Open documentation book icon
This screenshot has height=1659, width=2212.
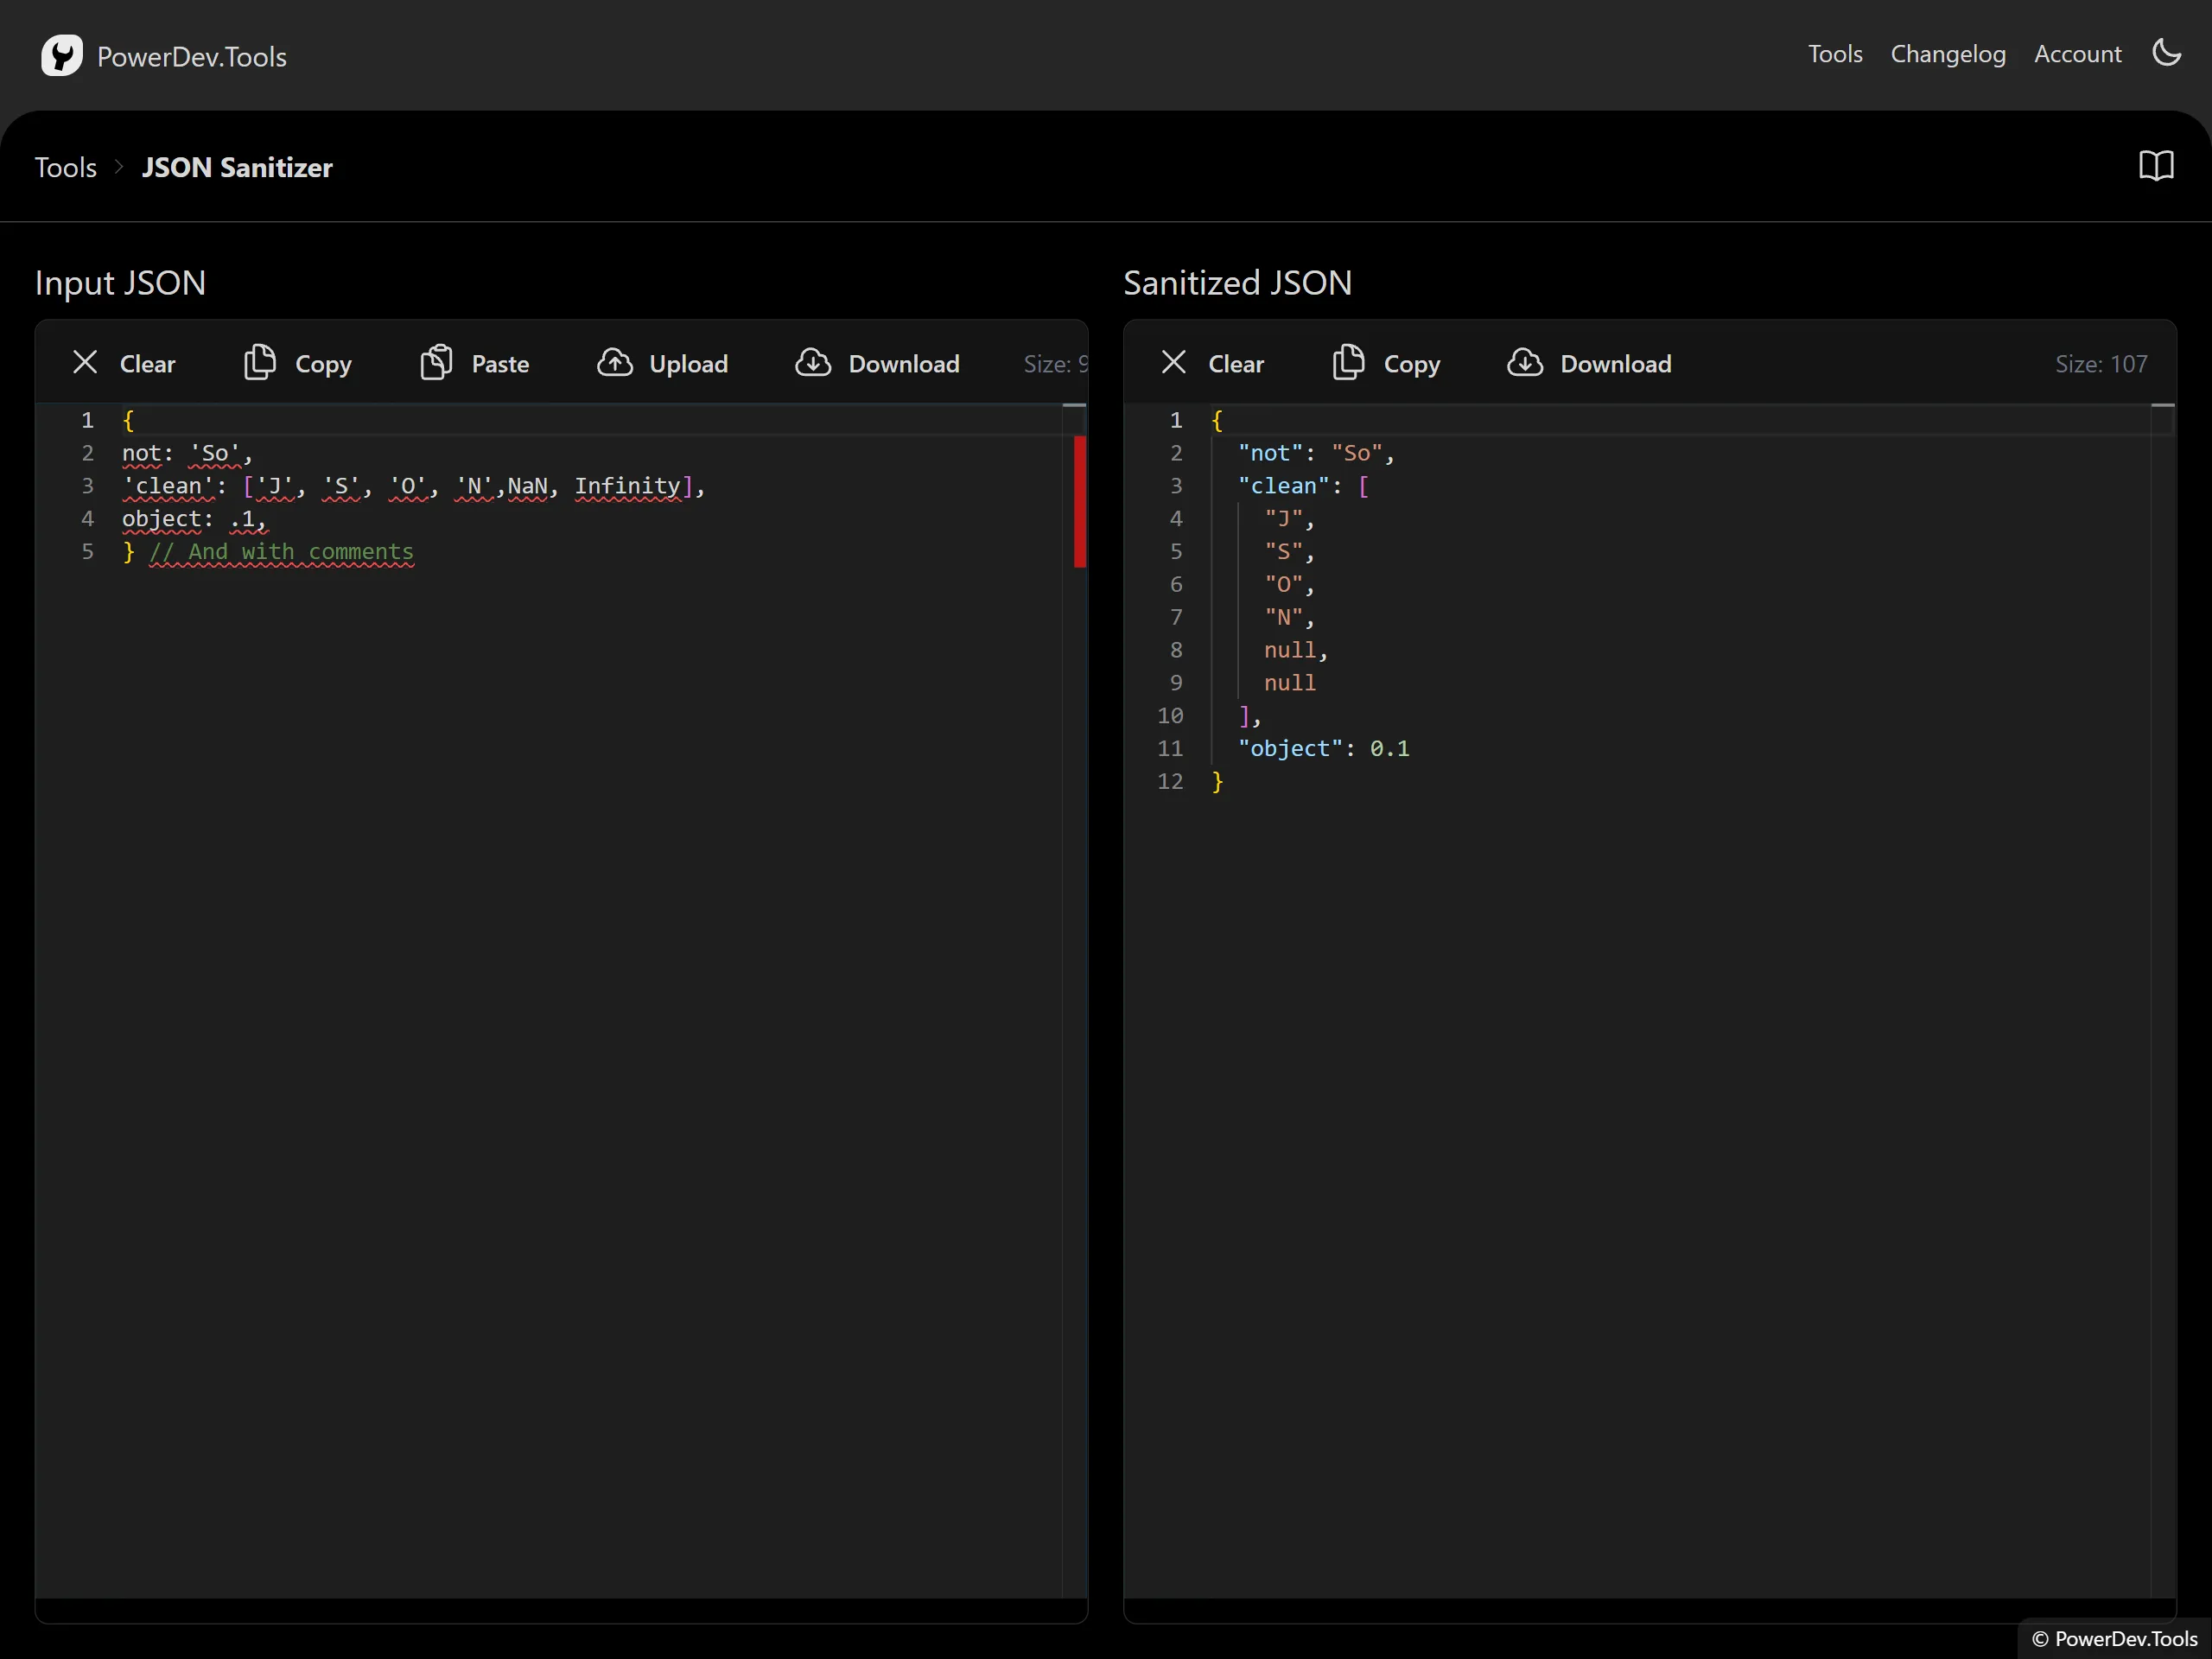(x=2156, y=166)
